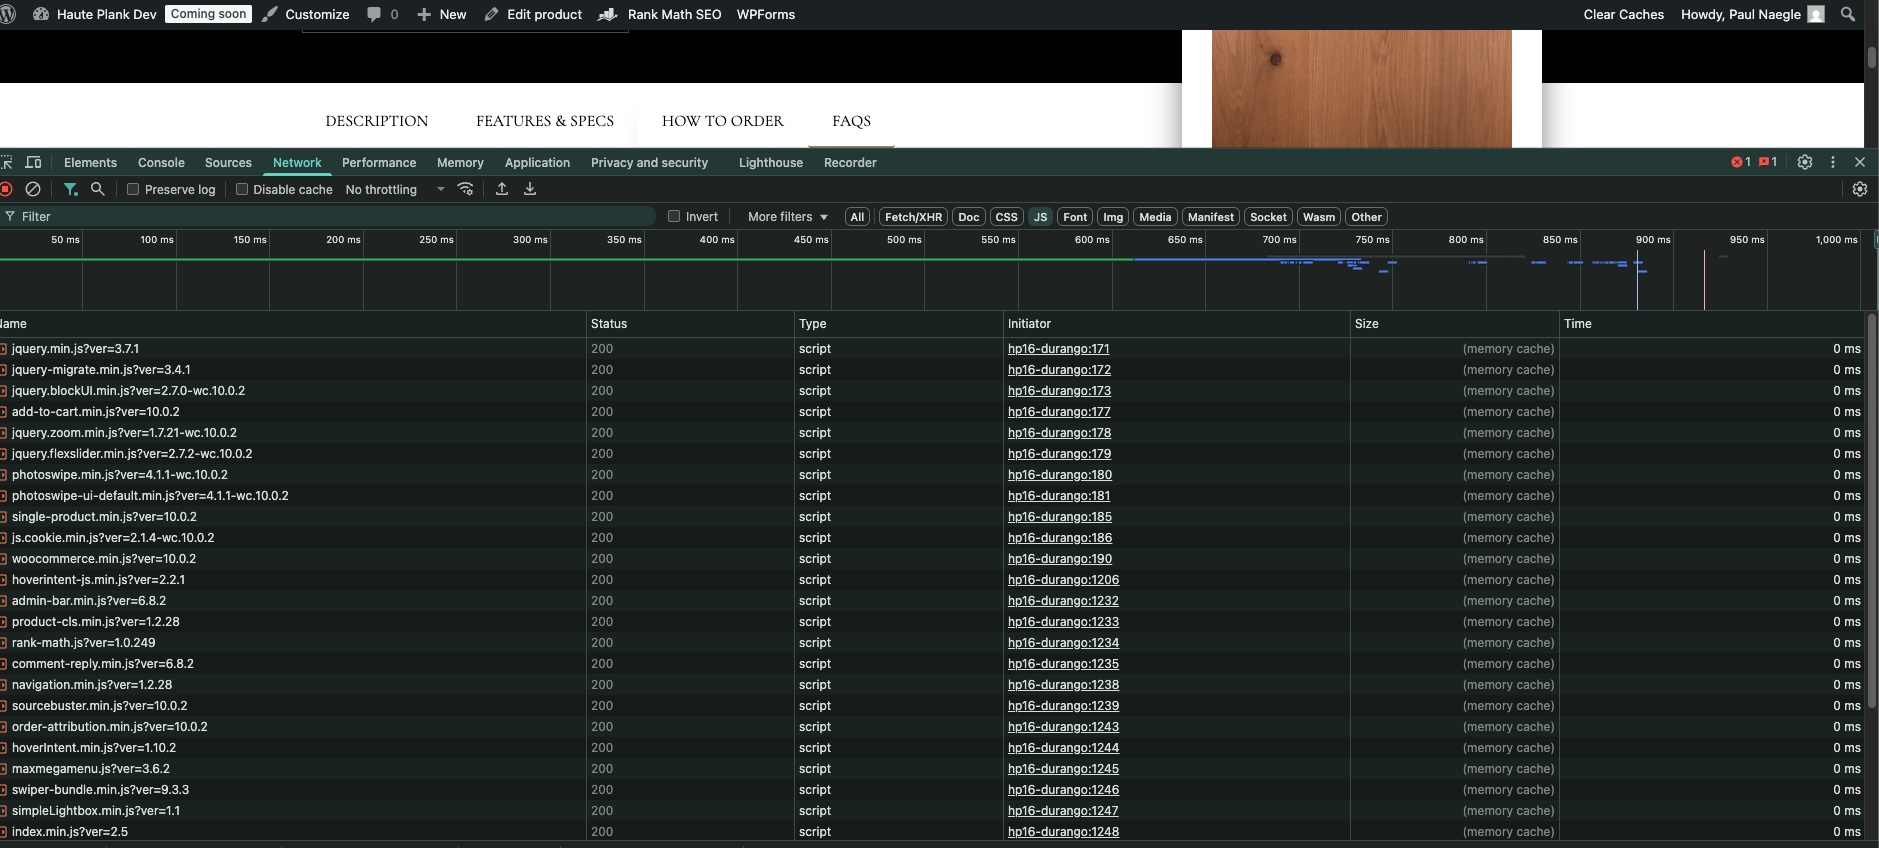
Task: Close the DevTools panel
Action: (x=1860, y=162)
